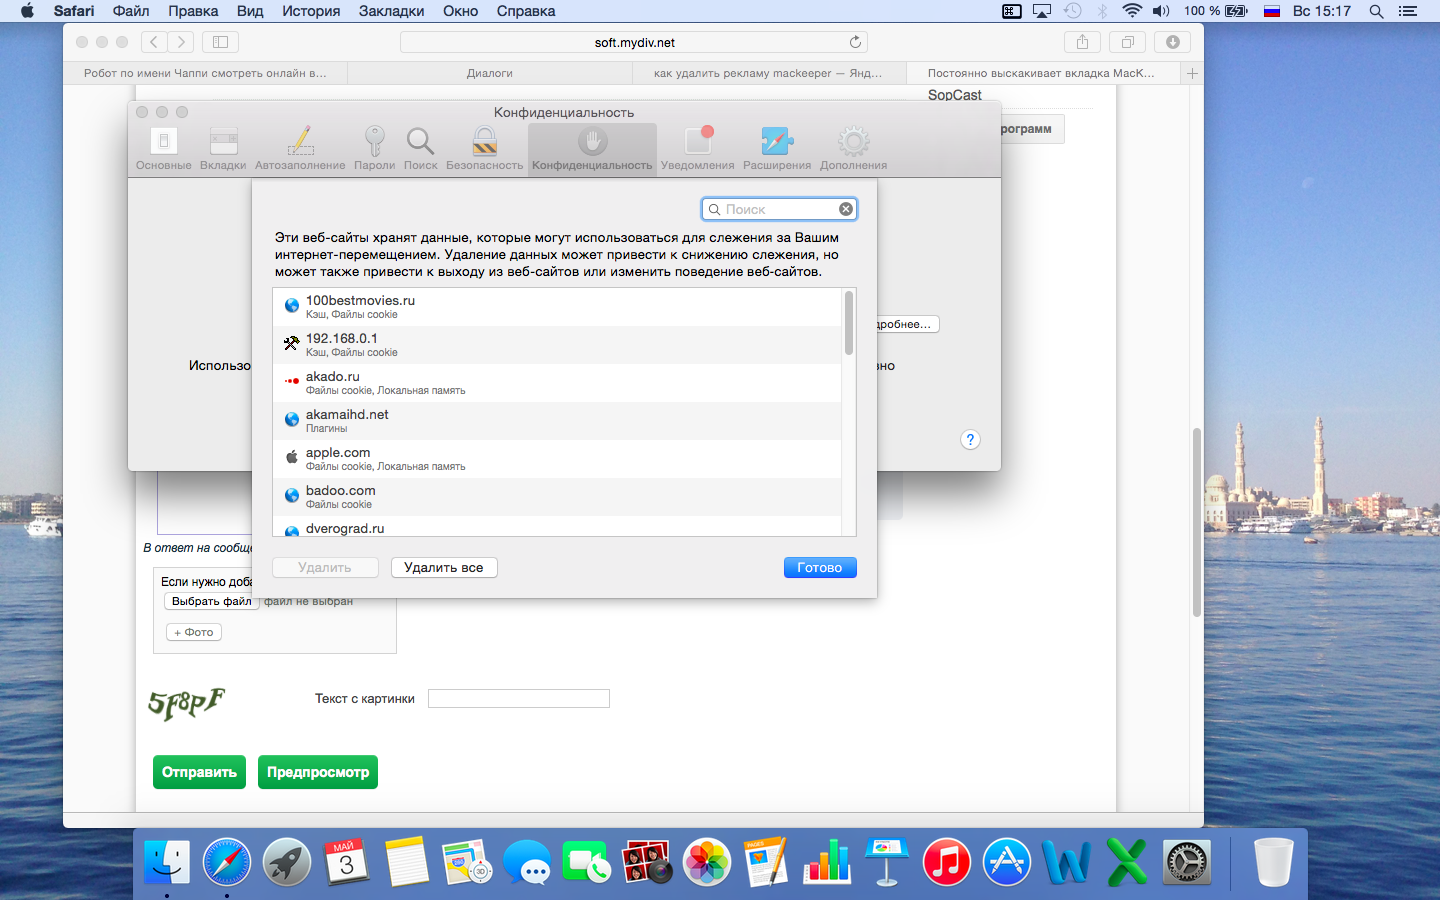This screenshot has width=1440, height=900.
Task: Click the website list scrollbar thumb
Action: point(849,322)
